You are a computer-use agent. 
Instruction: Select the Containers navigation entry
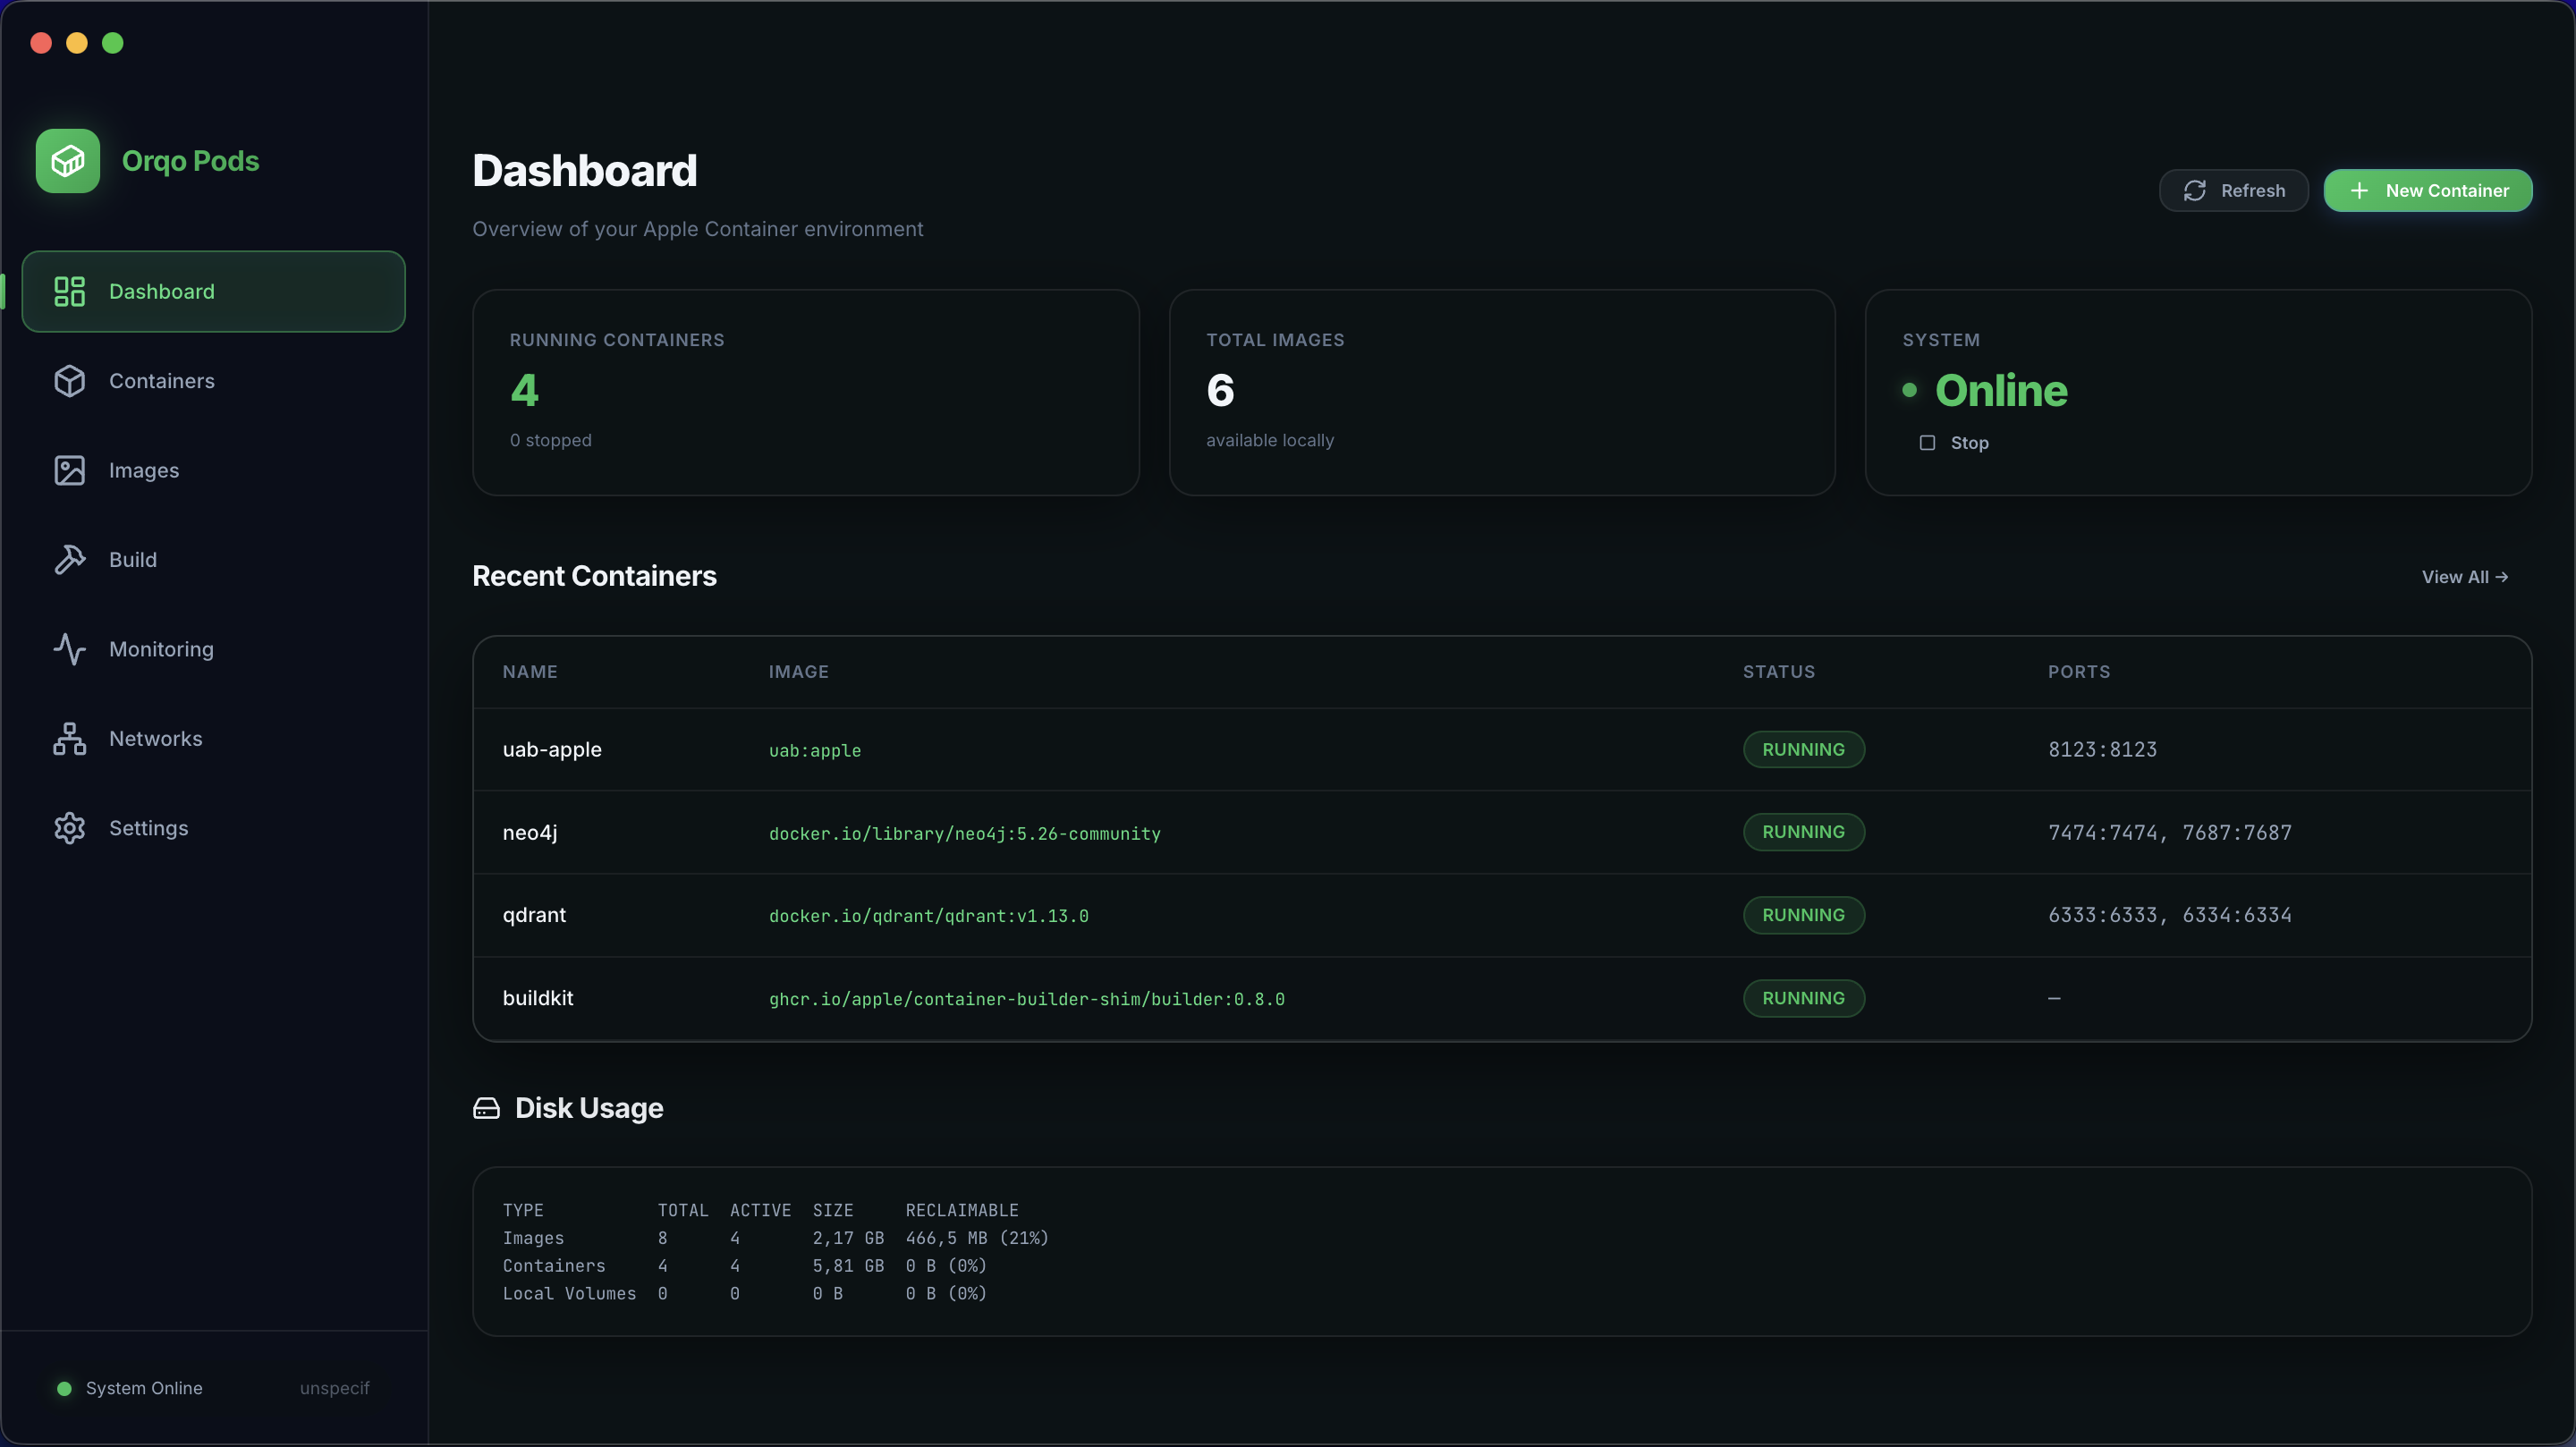click(161, 381)
